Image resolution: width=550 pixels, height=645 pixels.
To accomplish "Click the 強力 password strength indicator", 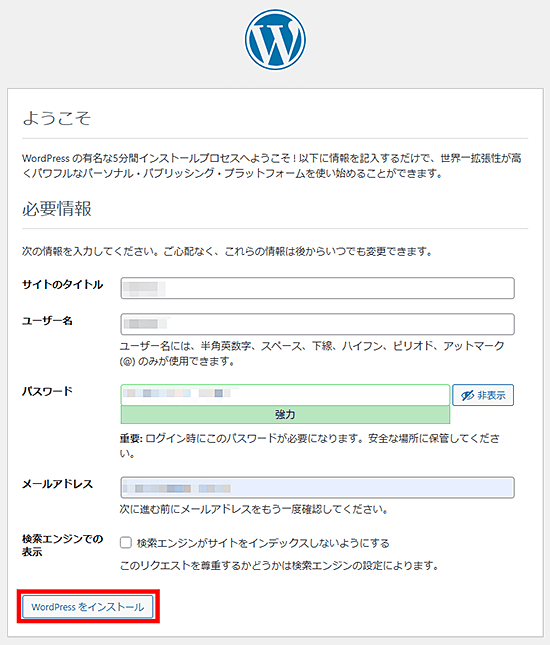I will pyautogui.click(x=285, y=415).
